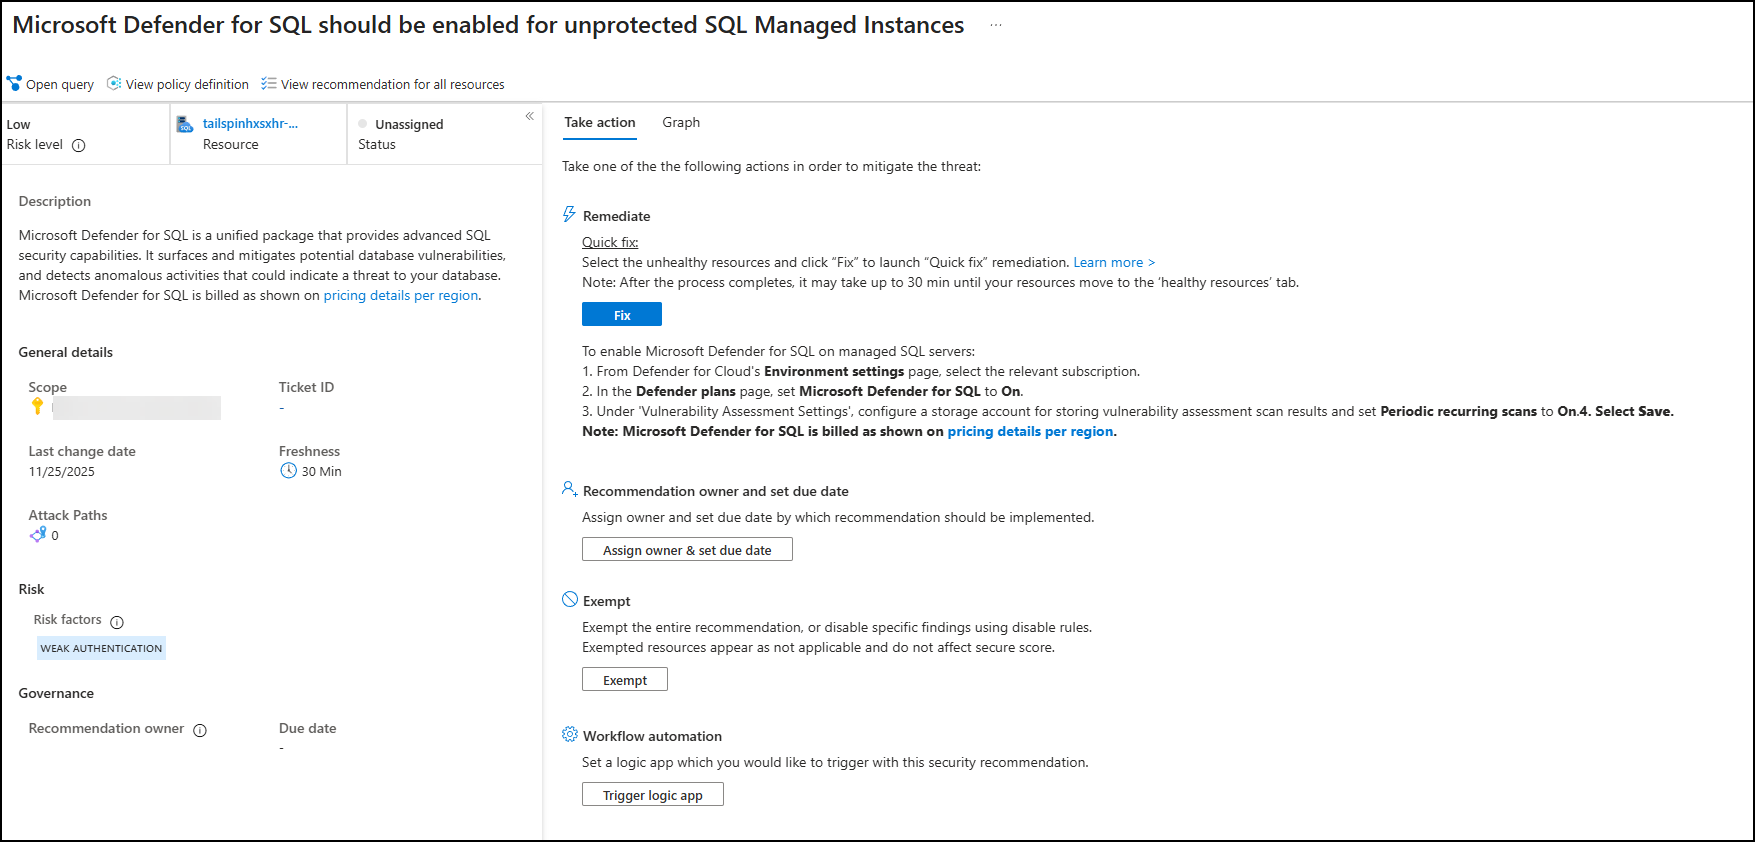Click the recommendation list icon
This screenshot has width=1755, height=842.
pyautogui.click(x=268, y=83)
